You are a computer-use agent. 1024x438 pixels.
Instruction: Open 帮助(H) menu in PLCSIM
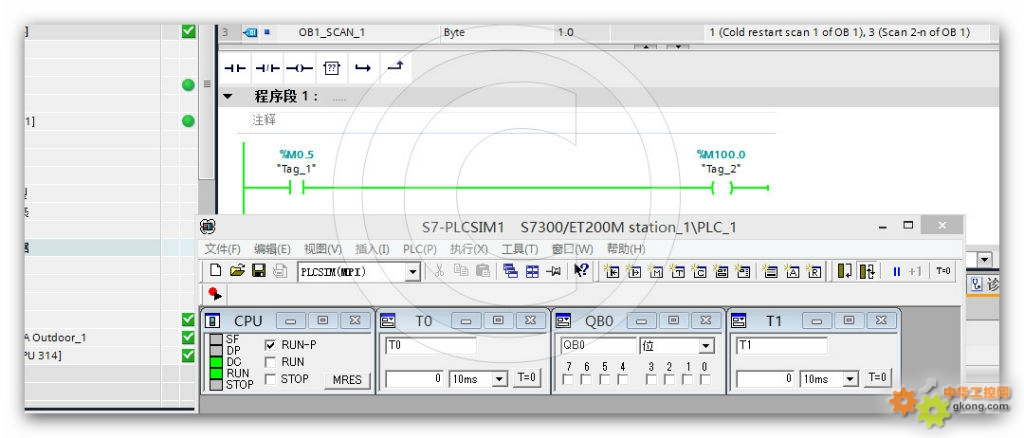[x=626, y=249]
